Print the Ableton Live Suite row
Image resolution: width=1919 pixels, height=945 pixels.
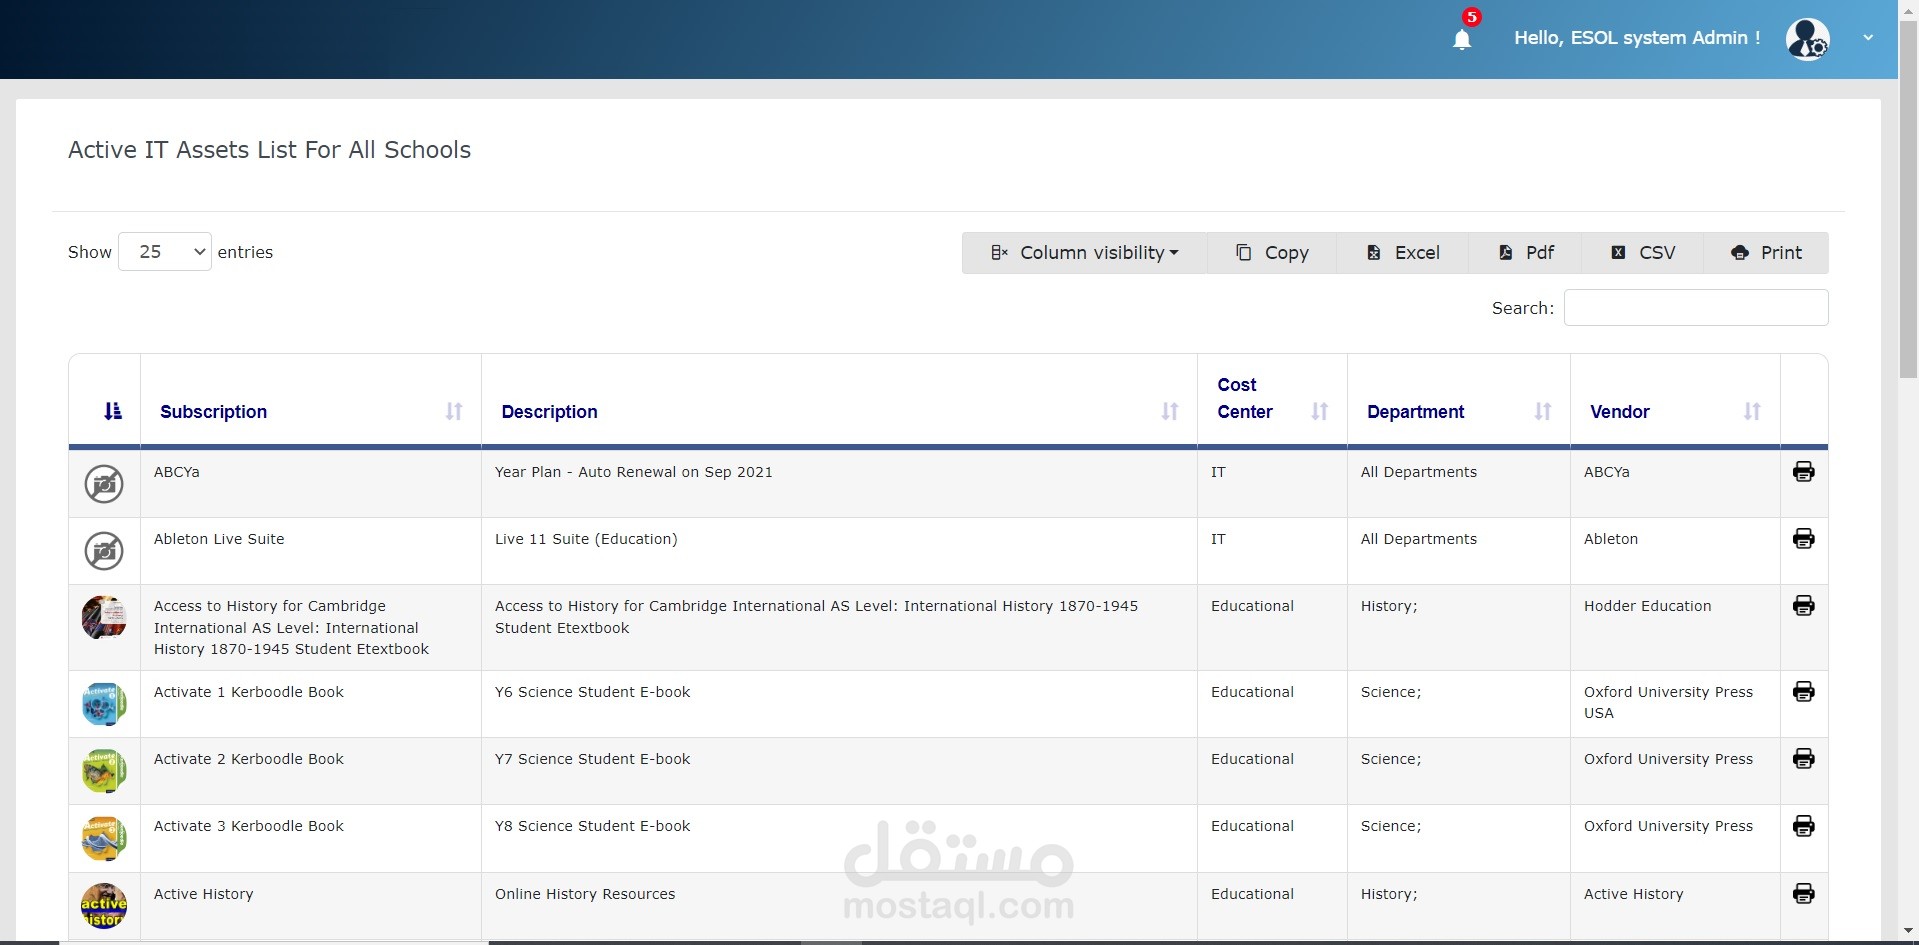[1804, 539]
